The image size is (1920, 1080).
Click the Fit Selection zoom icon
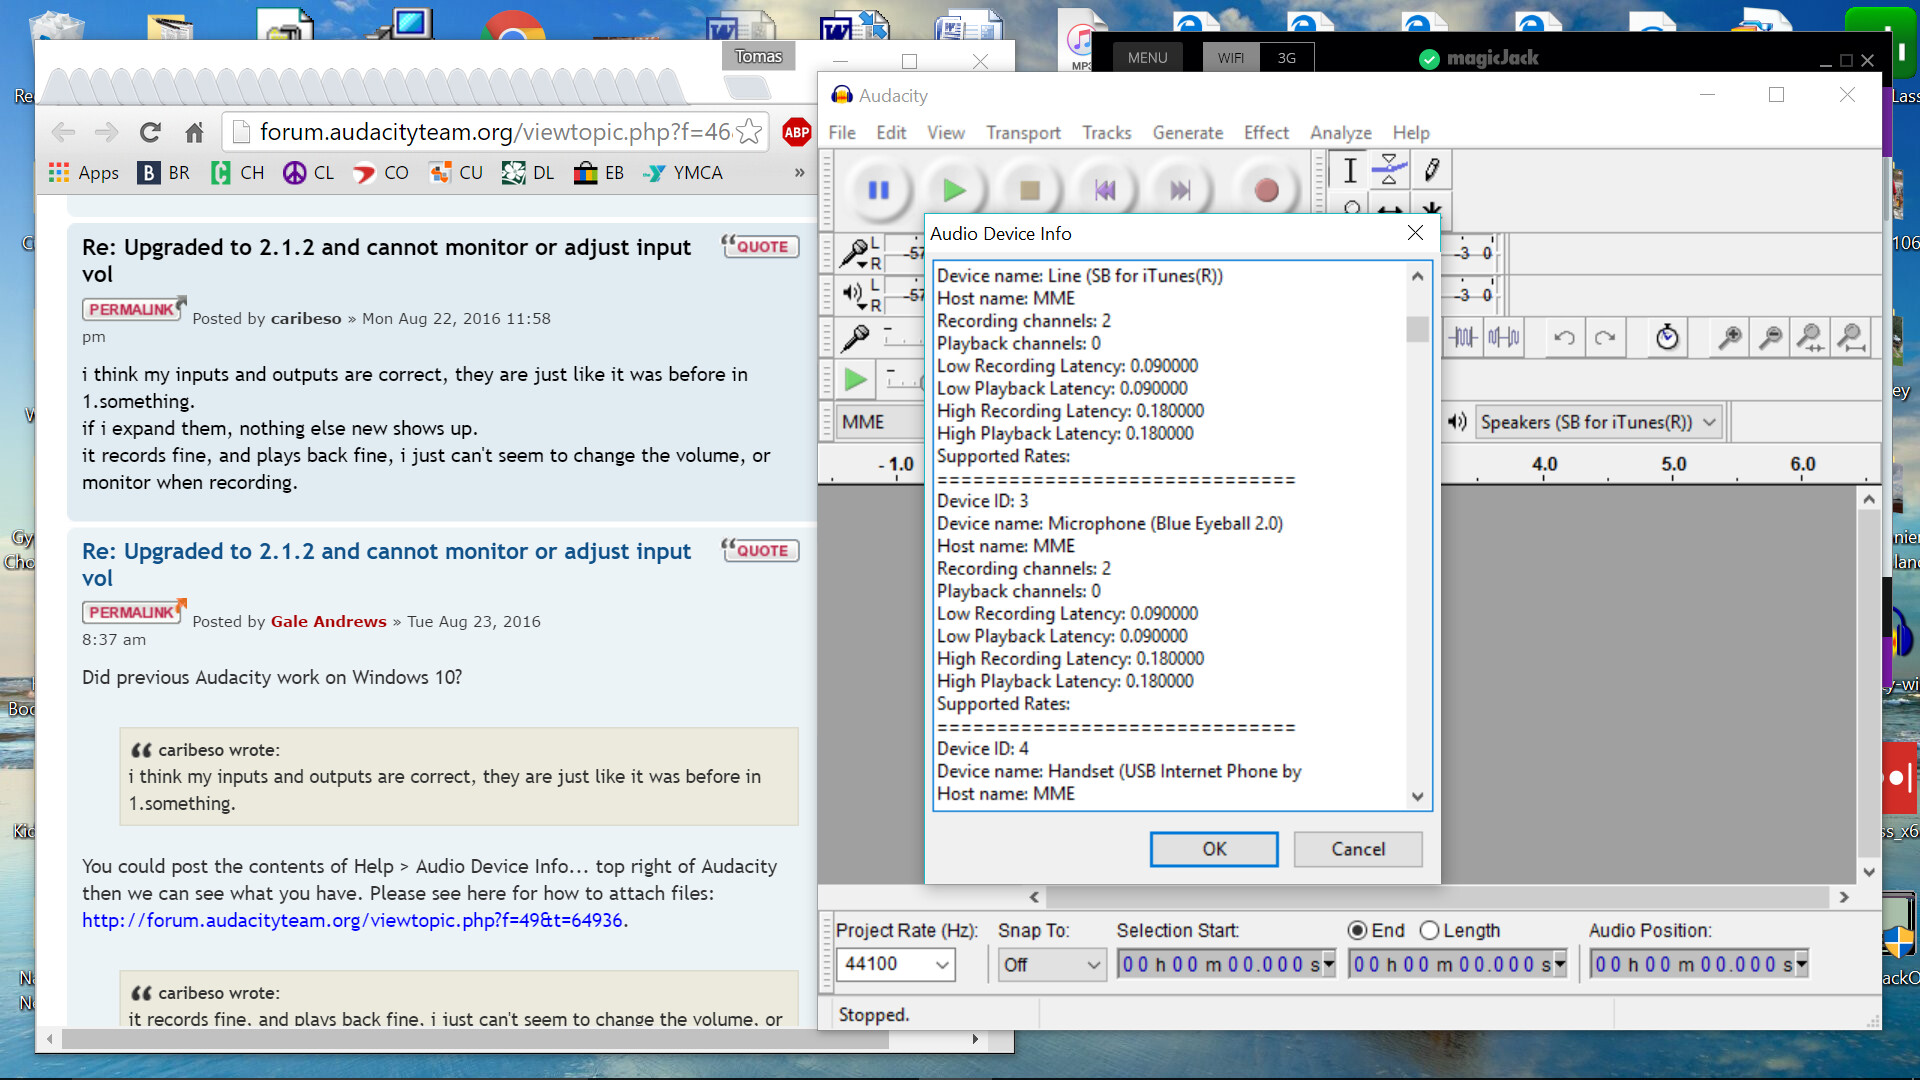(1810, 338)
